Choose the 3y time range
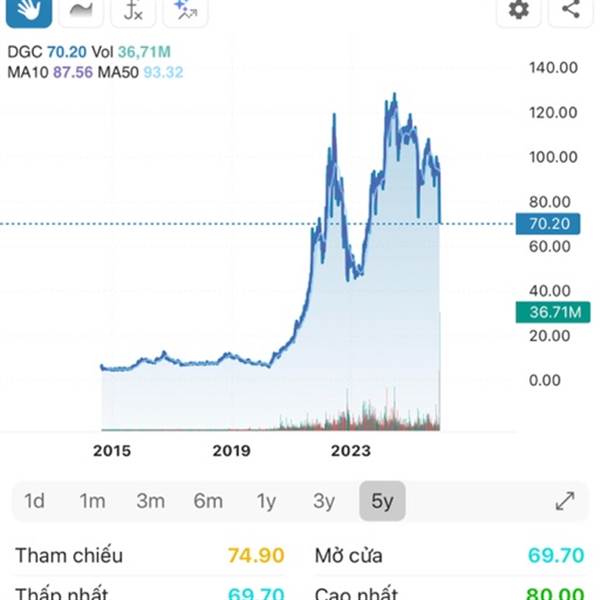The image size is (600, 600). (x=324, y=501)
